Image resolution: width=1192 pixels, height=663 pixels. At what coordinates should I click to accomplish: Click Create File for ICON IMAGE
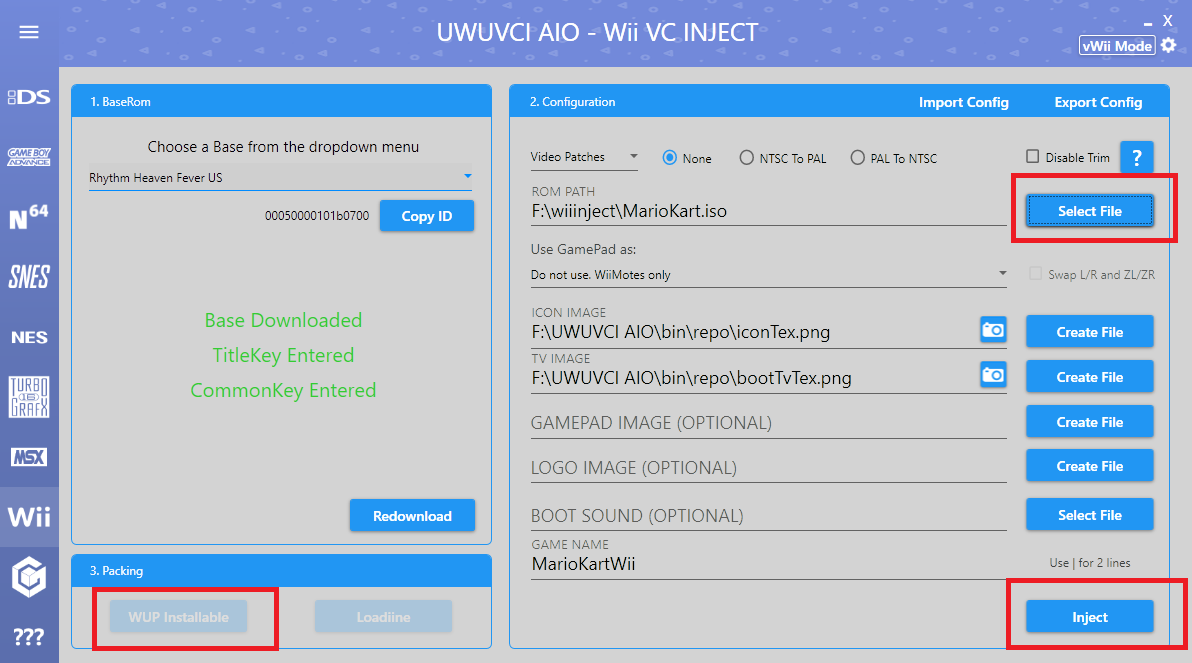point(1089,332)
